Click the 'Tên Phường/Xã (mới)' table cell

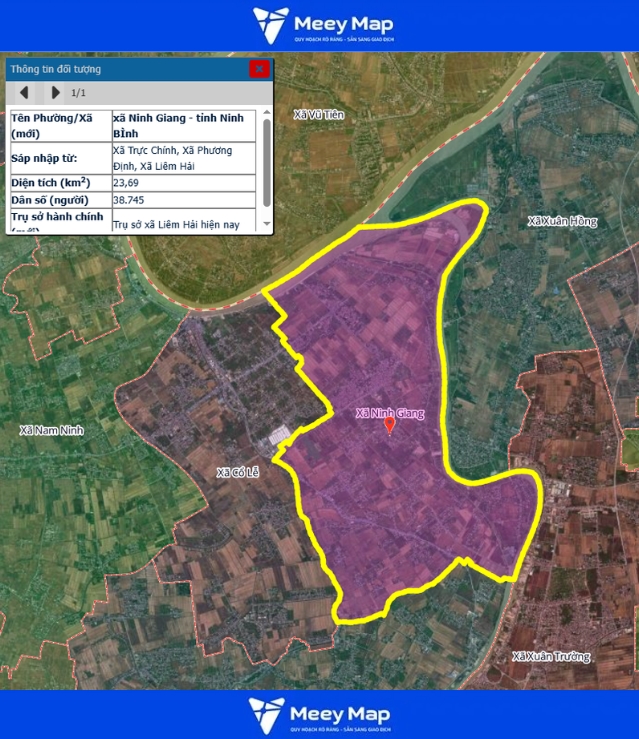[x=58, y=124]
